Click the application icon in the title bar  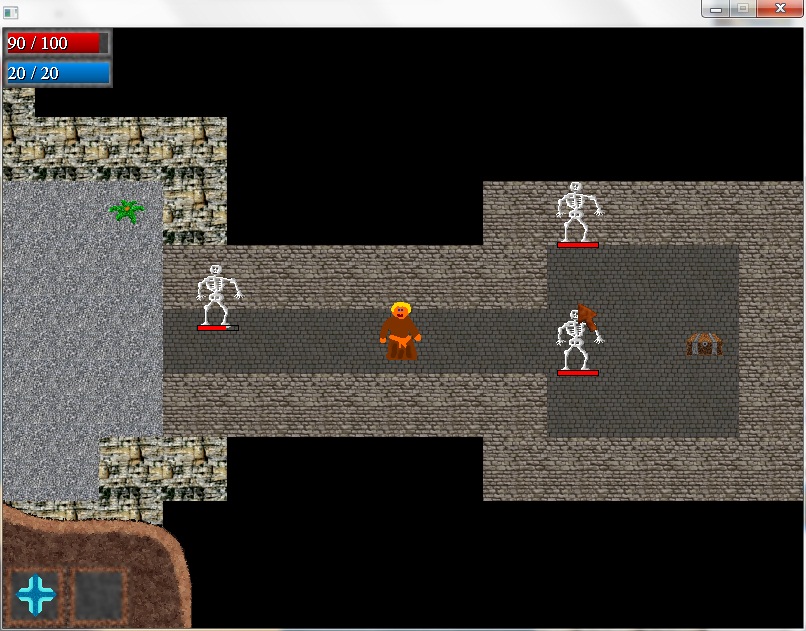tap(12, 12)
